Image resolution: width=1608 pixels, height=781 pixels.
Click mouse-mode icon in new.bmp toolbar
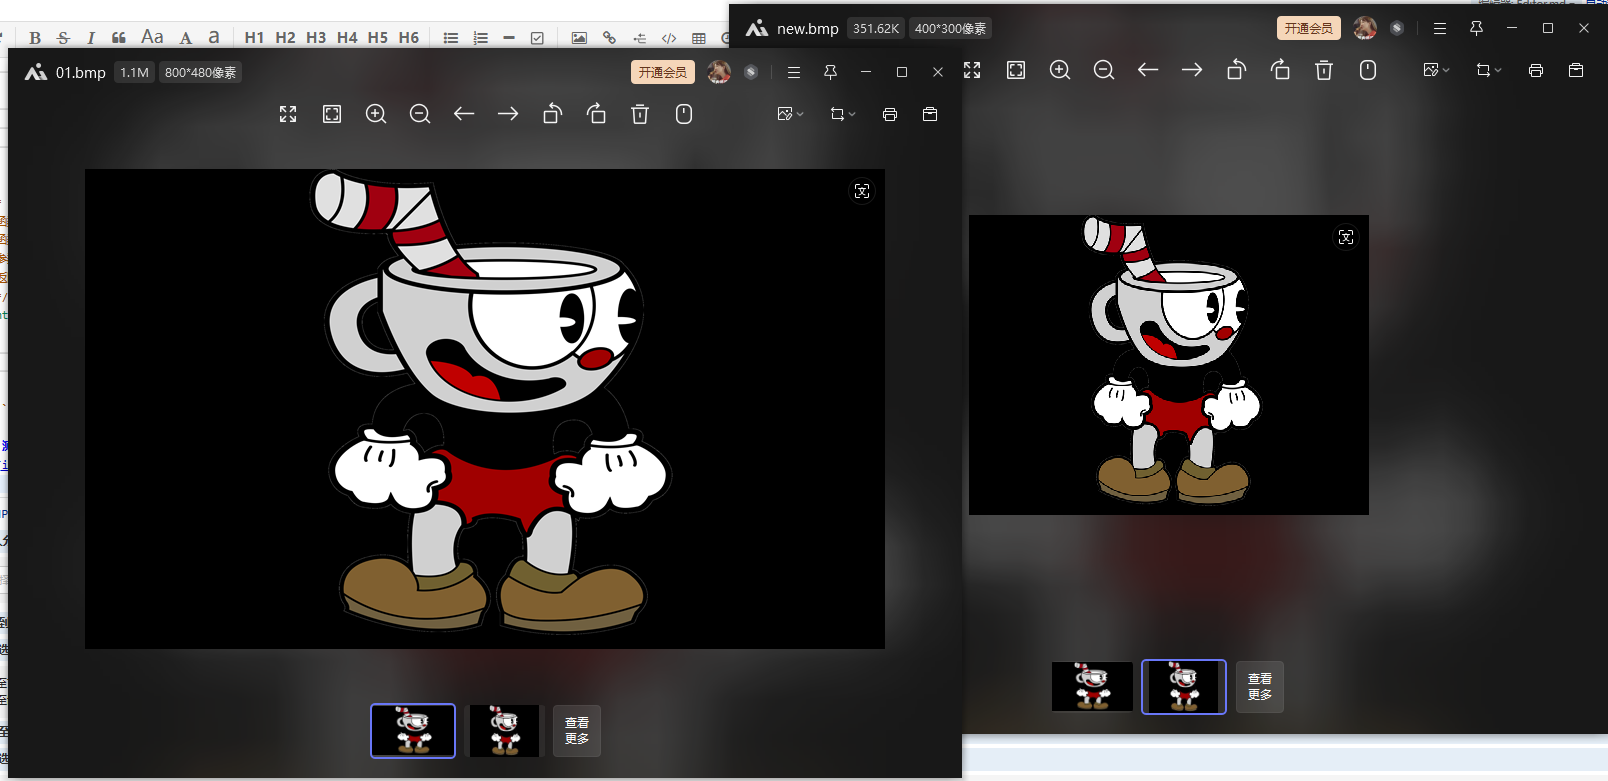point(1368,70)
